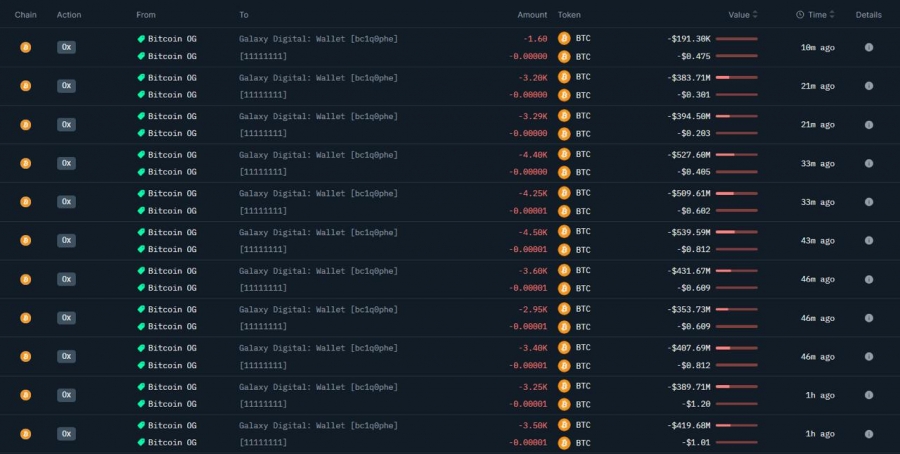Open Bitcoin OG sender link on -4.50K row
This screenshot has width=900, height=454.
tap(172, 232)
